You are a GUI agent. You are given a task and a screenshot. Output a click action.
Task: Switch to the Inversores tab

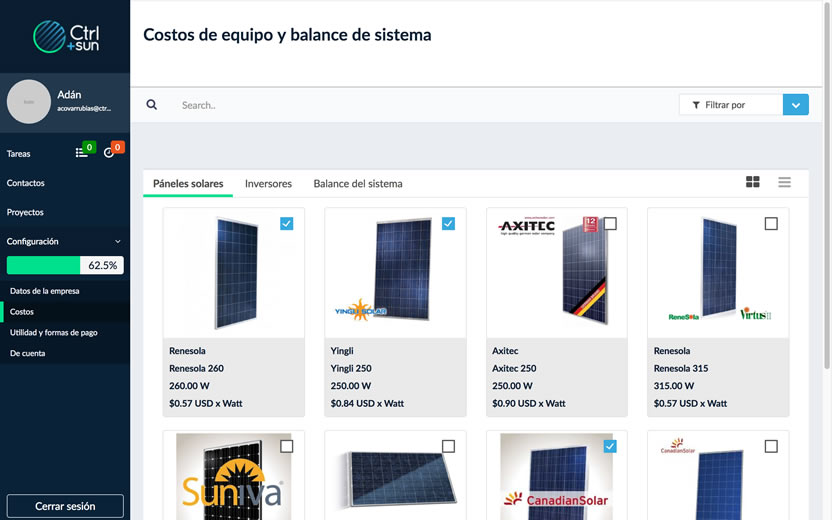[x=268, y=184]
